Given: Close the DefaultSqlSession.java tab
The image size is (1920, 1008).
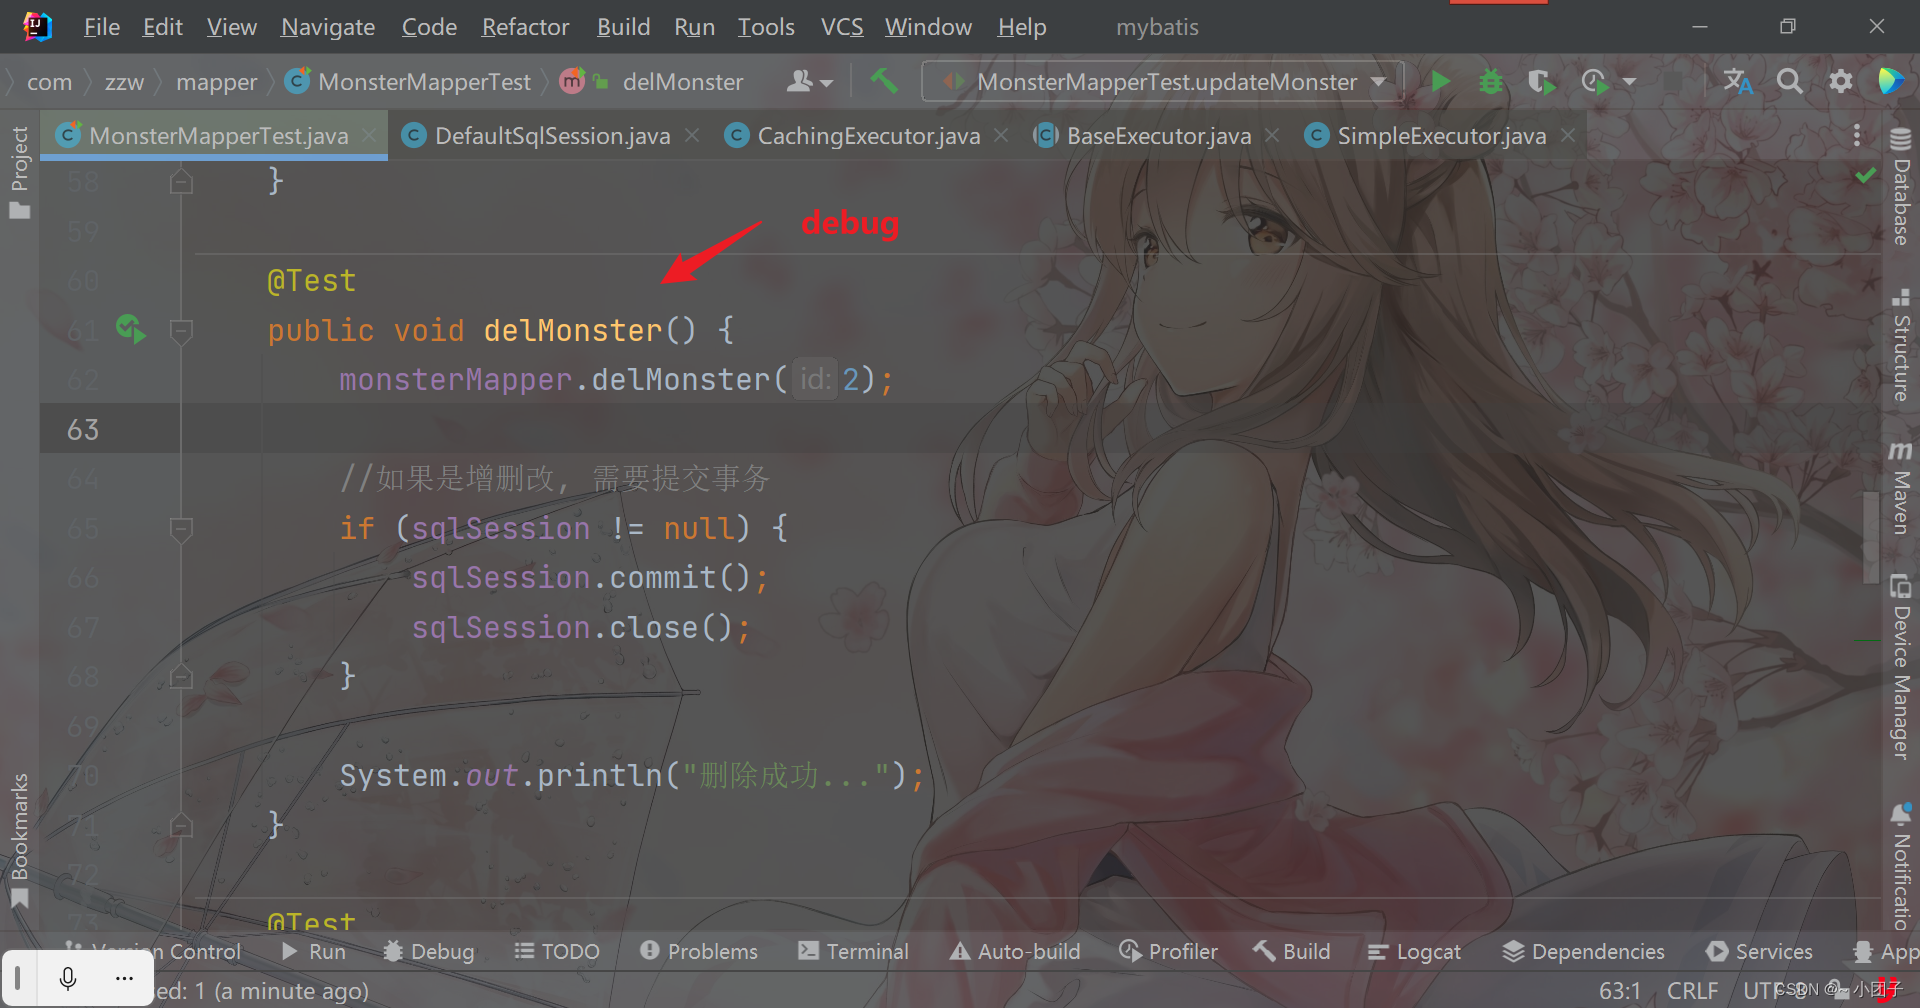Looking at the screenshot, I should tap(692, 135).
